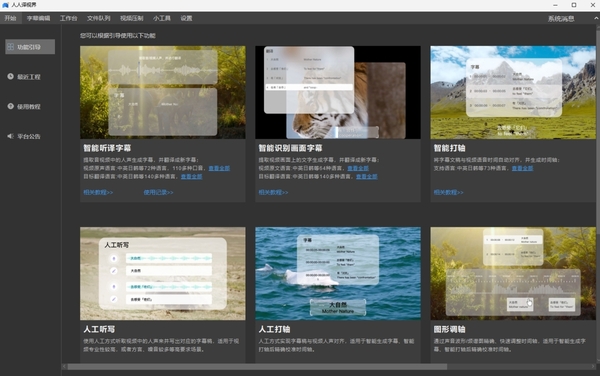Screen dimensions: 600x376
Task: Open the 智能打轴 mountain thumbnail
Action: click(513, 92)
